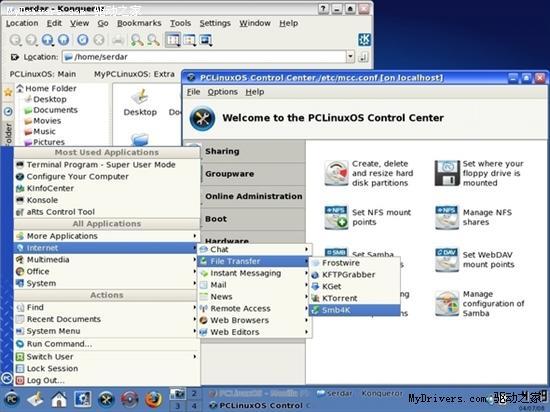Click the show desktop pencil icon in taskbar

(35, 399)
